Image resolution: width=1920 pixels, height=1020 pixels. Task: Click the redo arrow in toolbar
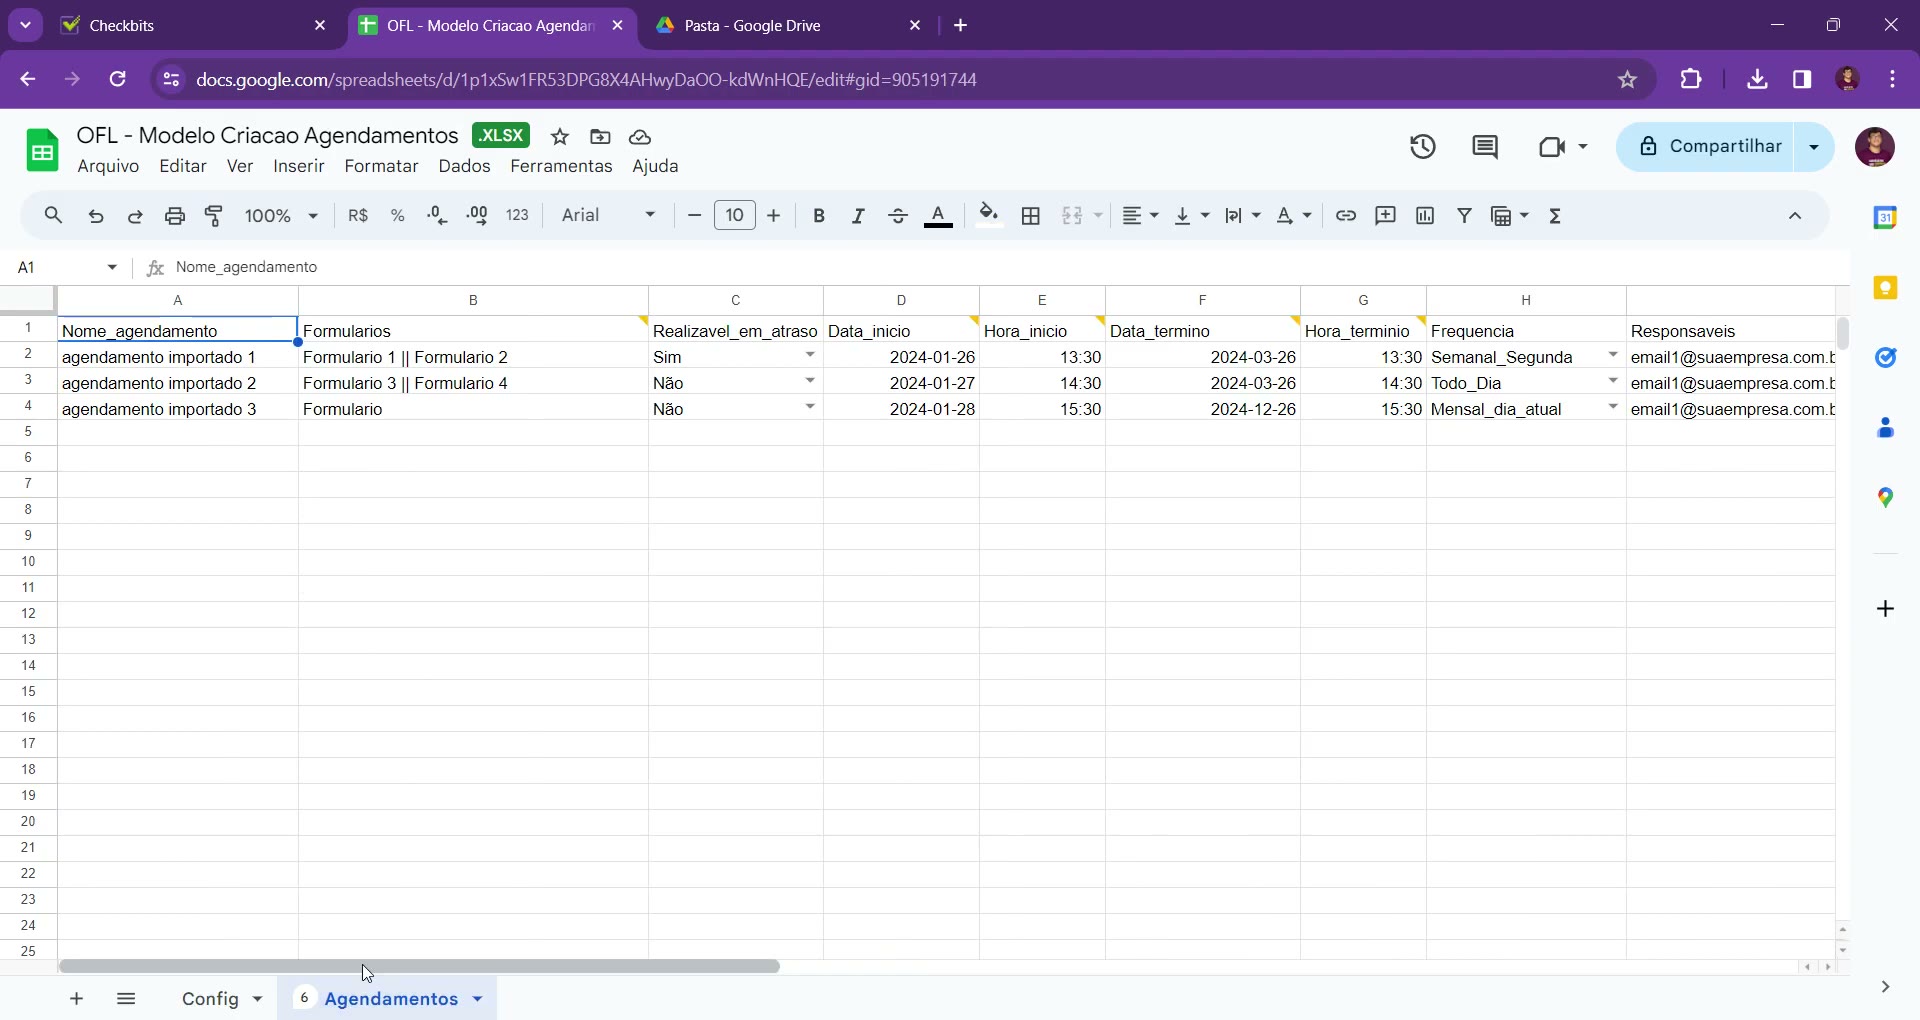(135, 216)
